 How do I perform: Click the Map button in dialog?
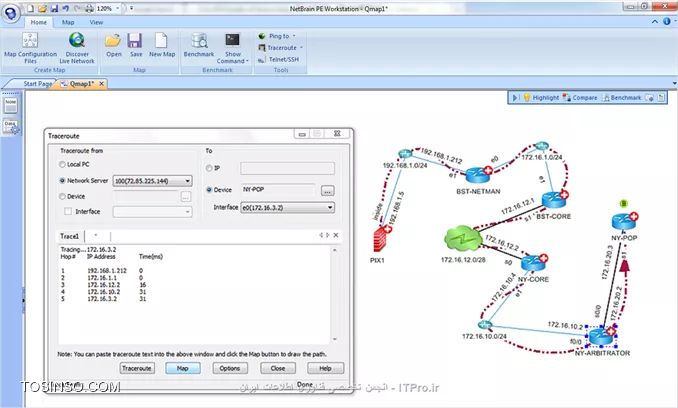[x=182, y=368]
